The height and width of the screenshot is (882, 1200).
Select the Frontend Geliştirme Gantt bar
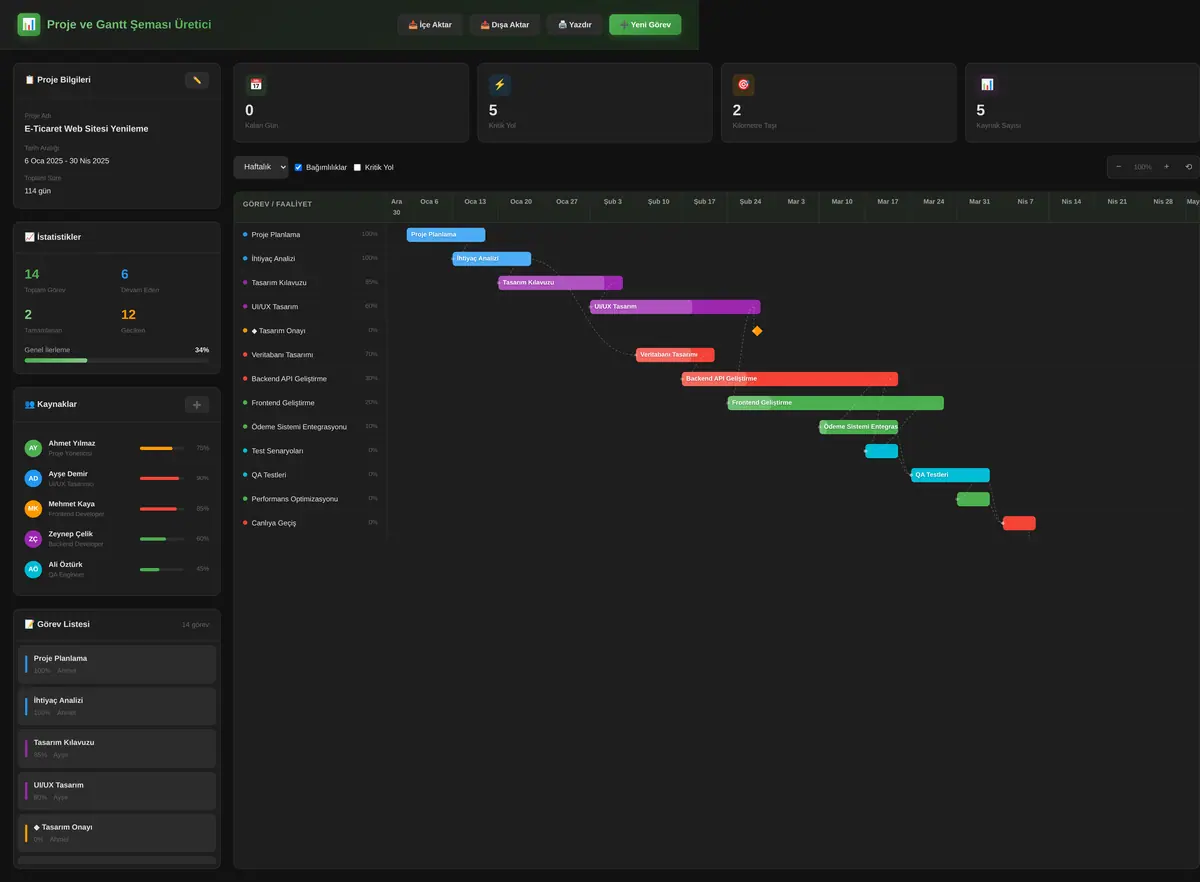click(x=836, y=403)
